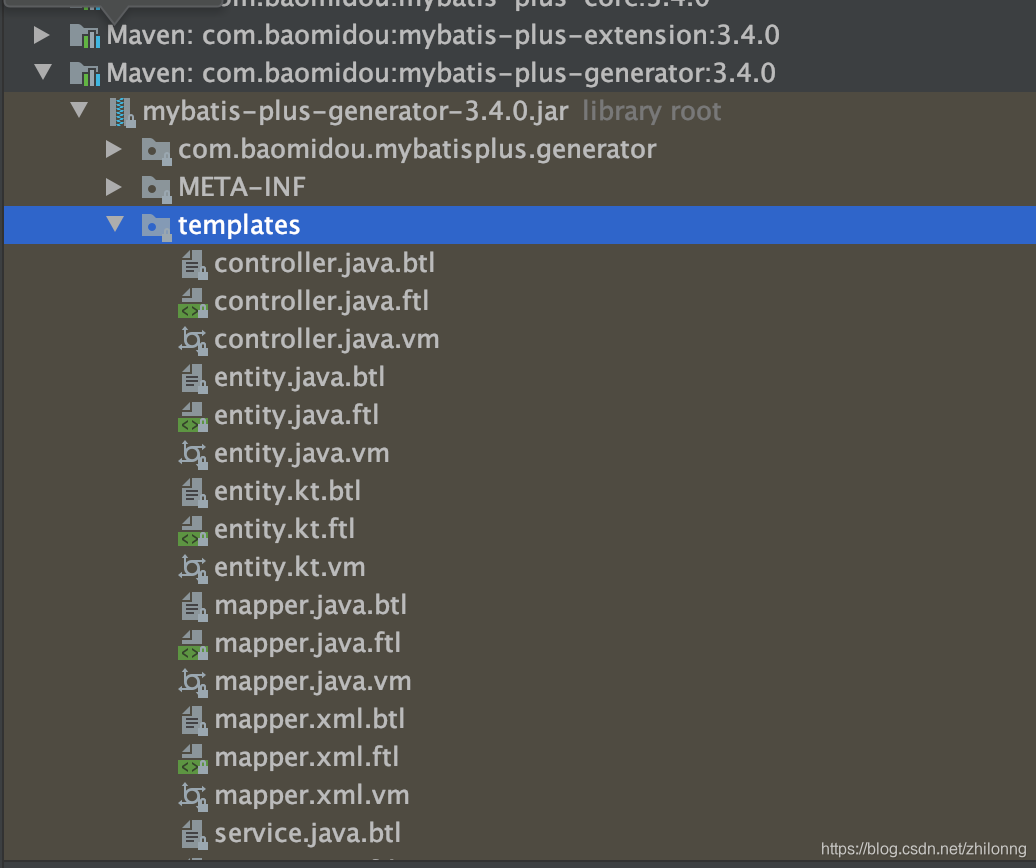Click the Velocity icon of mapper.java.vm
This screenshot has width=1036, height=868.
193,682
